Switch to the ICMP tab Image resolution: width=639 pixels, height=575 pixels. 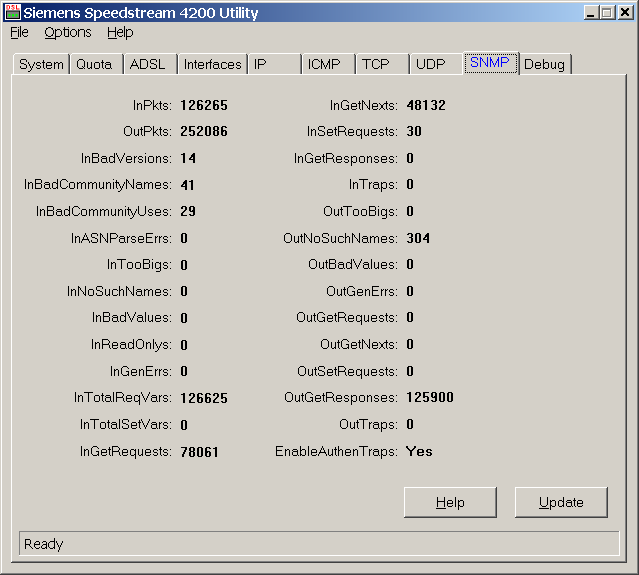coord(328,64)
